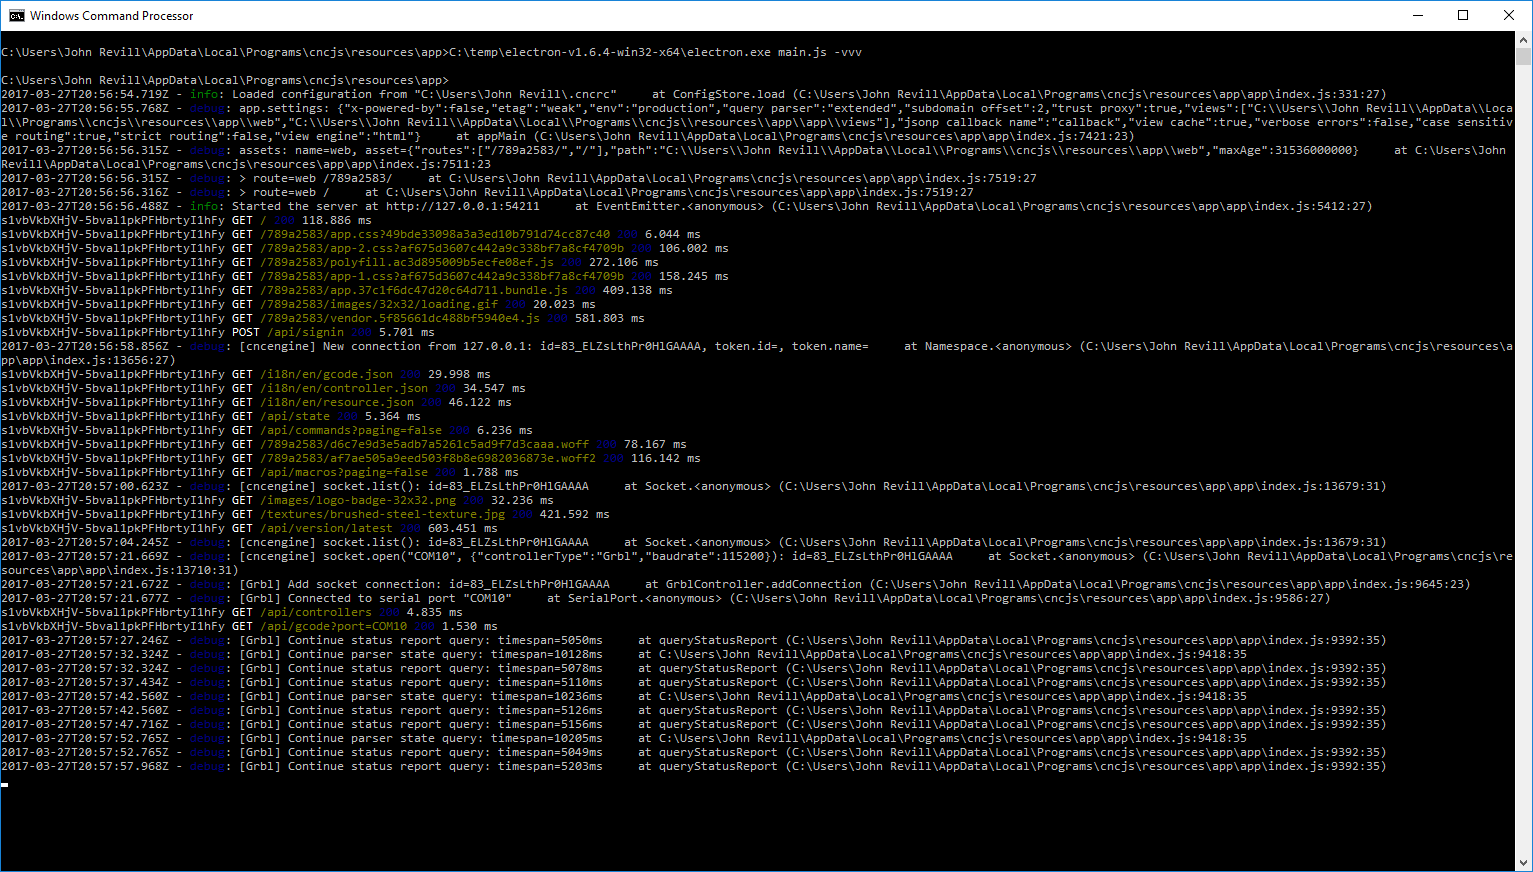The height and width of the screenshot is (872, 1533).
Task: Click the Command Processor title bar icon
Action: pyautogui.click(x=16, y=15)
